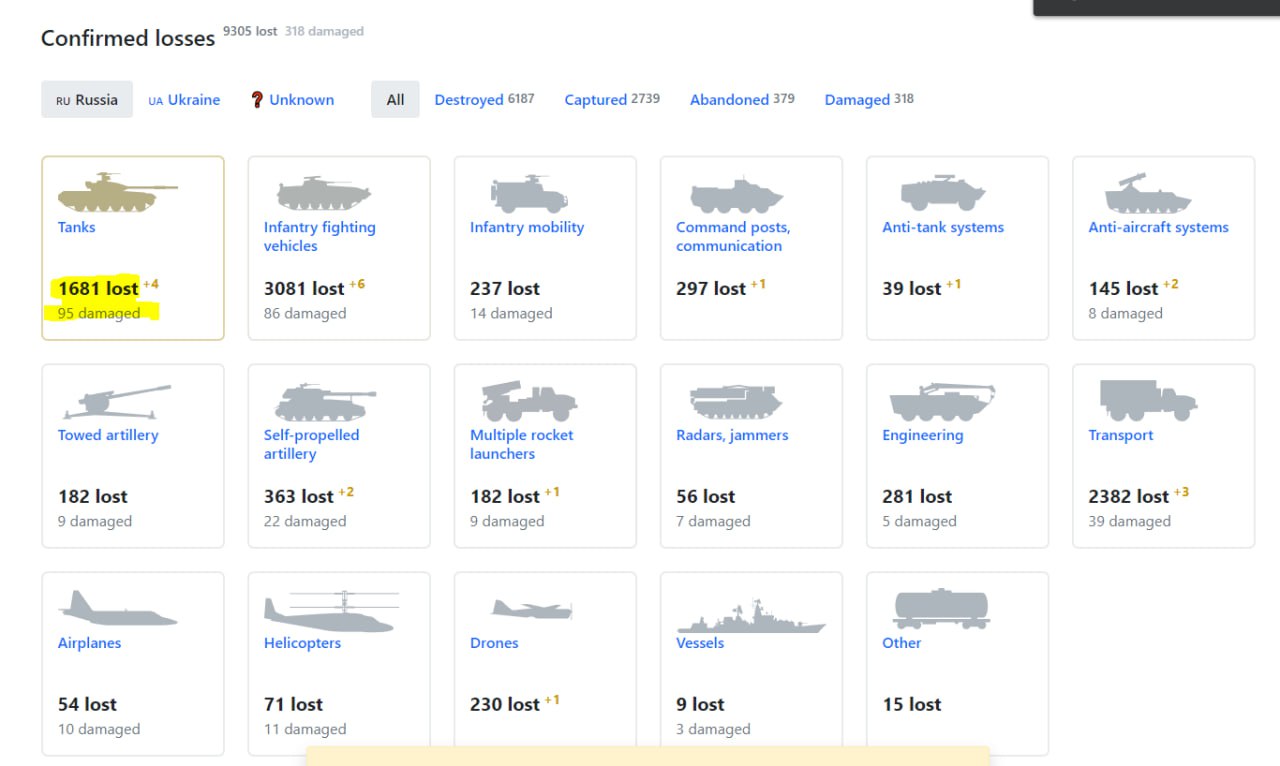The height and width of the screenshot is (766, 1280).
Task: Filter by Abandoned losses
Action: 729,100
